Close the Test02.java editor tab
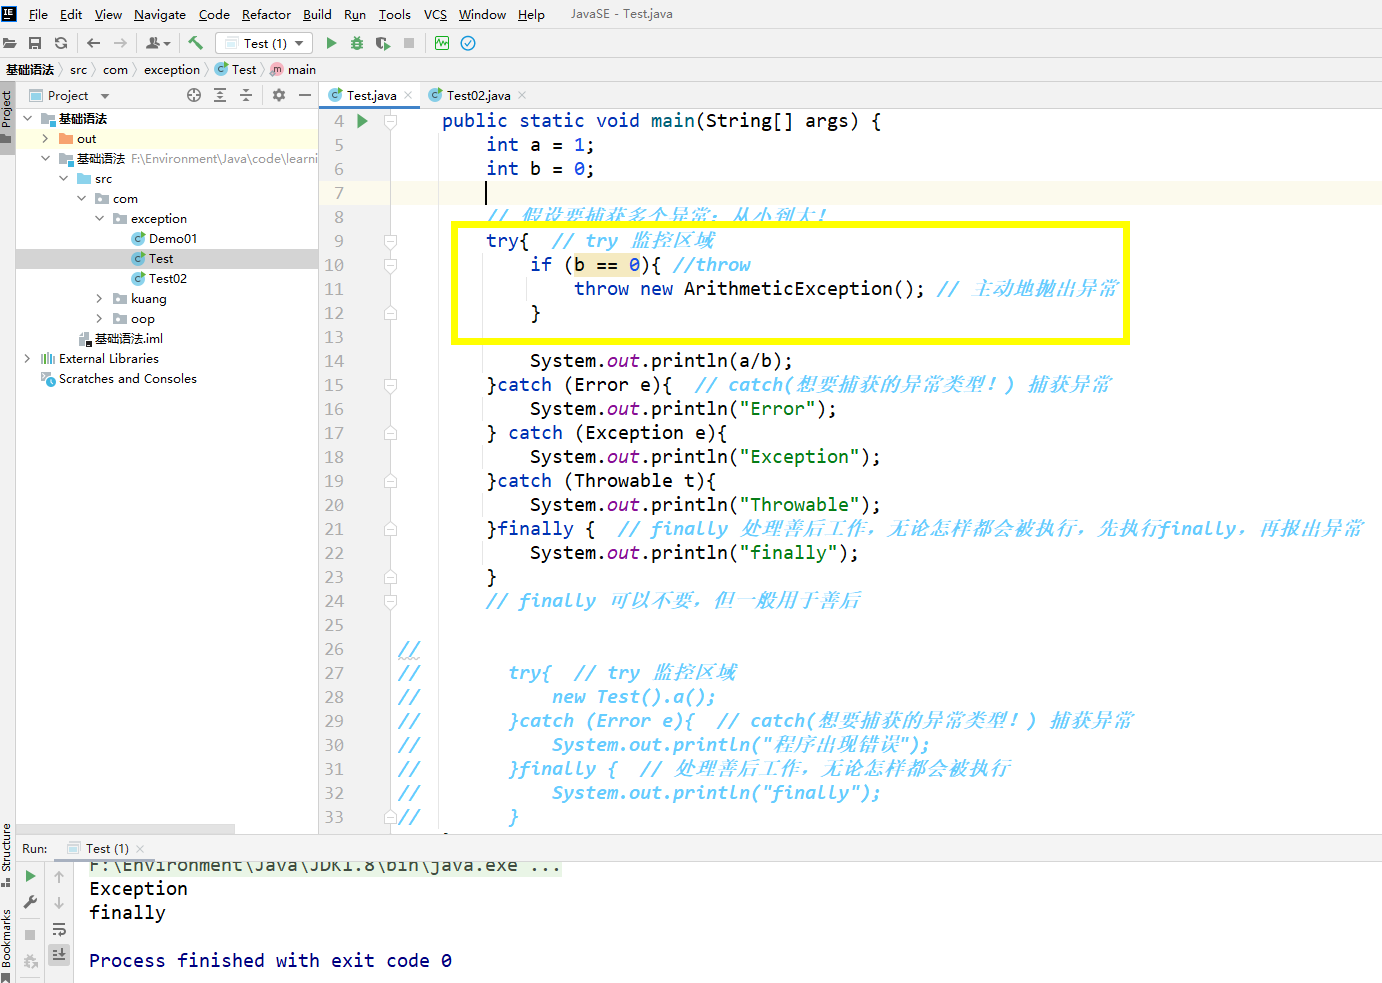The width and height of the screenshot is (1382, 983). click(x=521, y=96)
